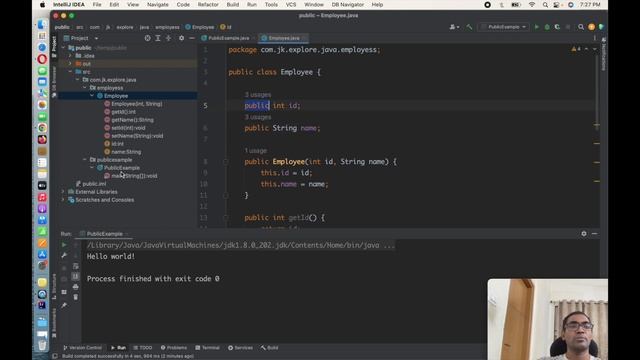
Task: Collapse the public project root node
Action: tap(64, 48)
